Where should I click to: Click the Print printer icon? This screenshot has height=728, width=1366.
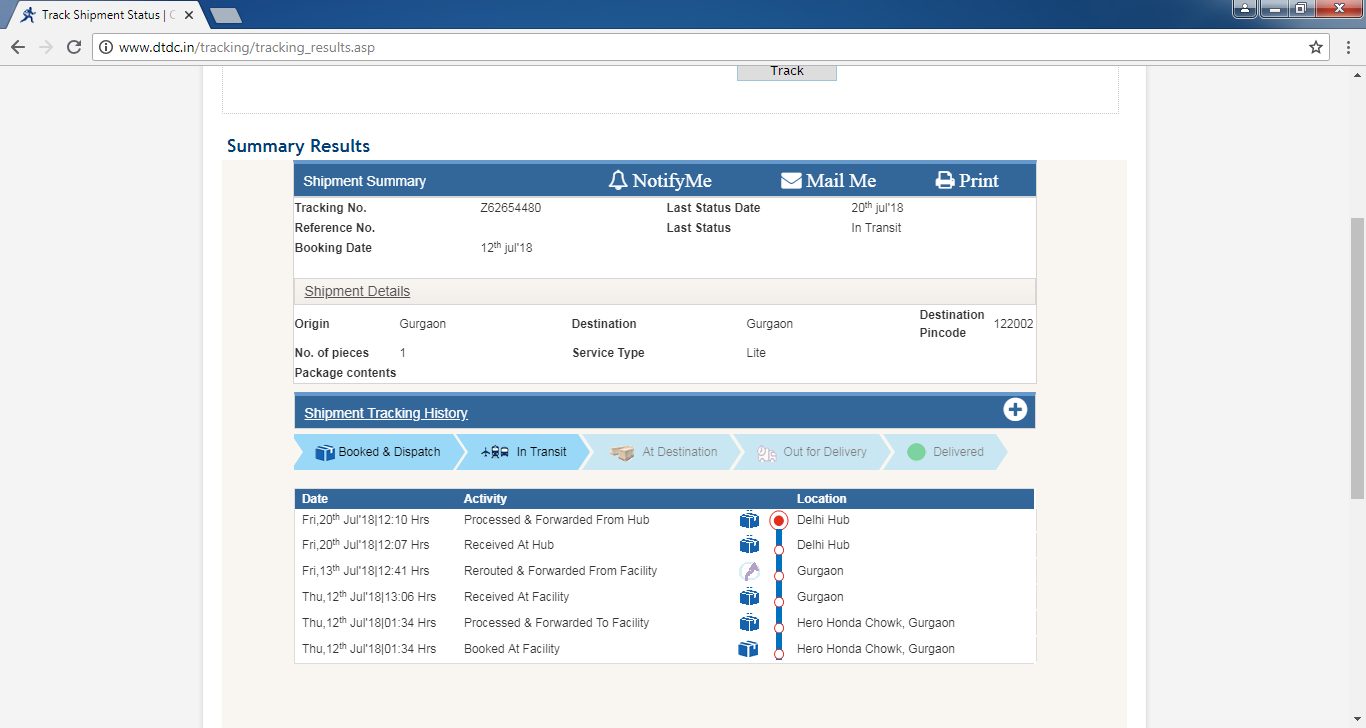945,181
